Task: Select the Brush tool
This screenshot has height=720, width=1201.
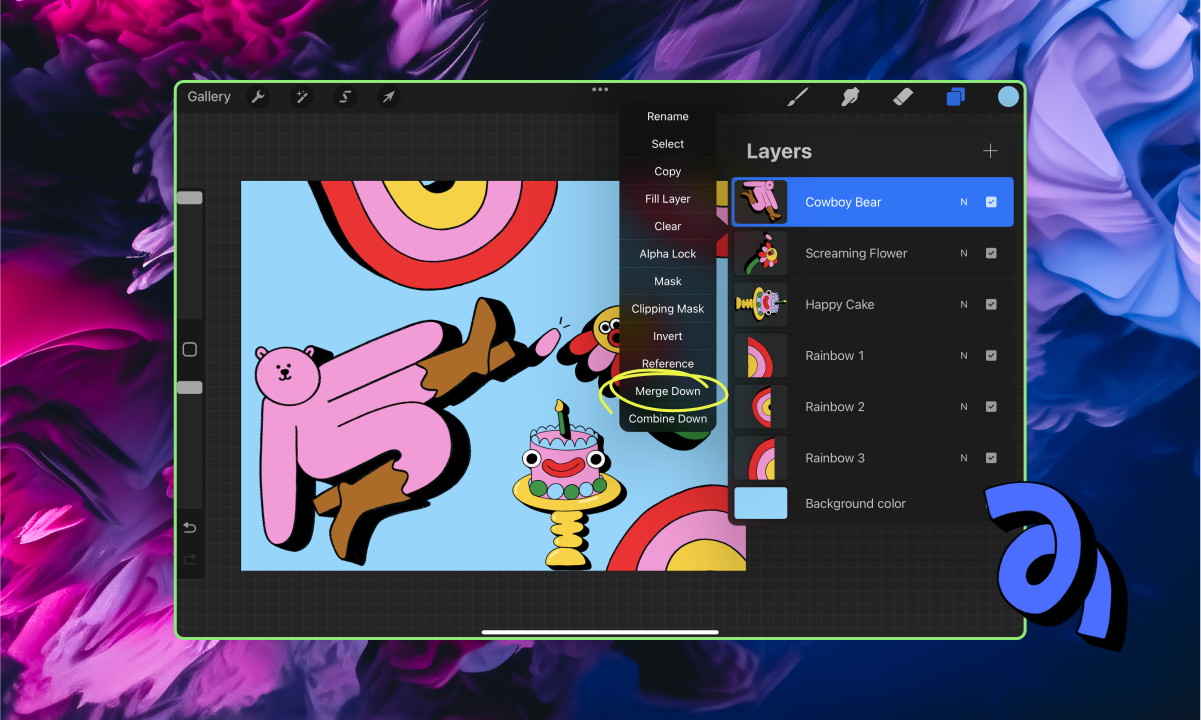Action: coord(797,96)
